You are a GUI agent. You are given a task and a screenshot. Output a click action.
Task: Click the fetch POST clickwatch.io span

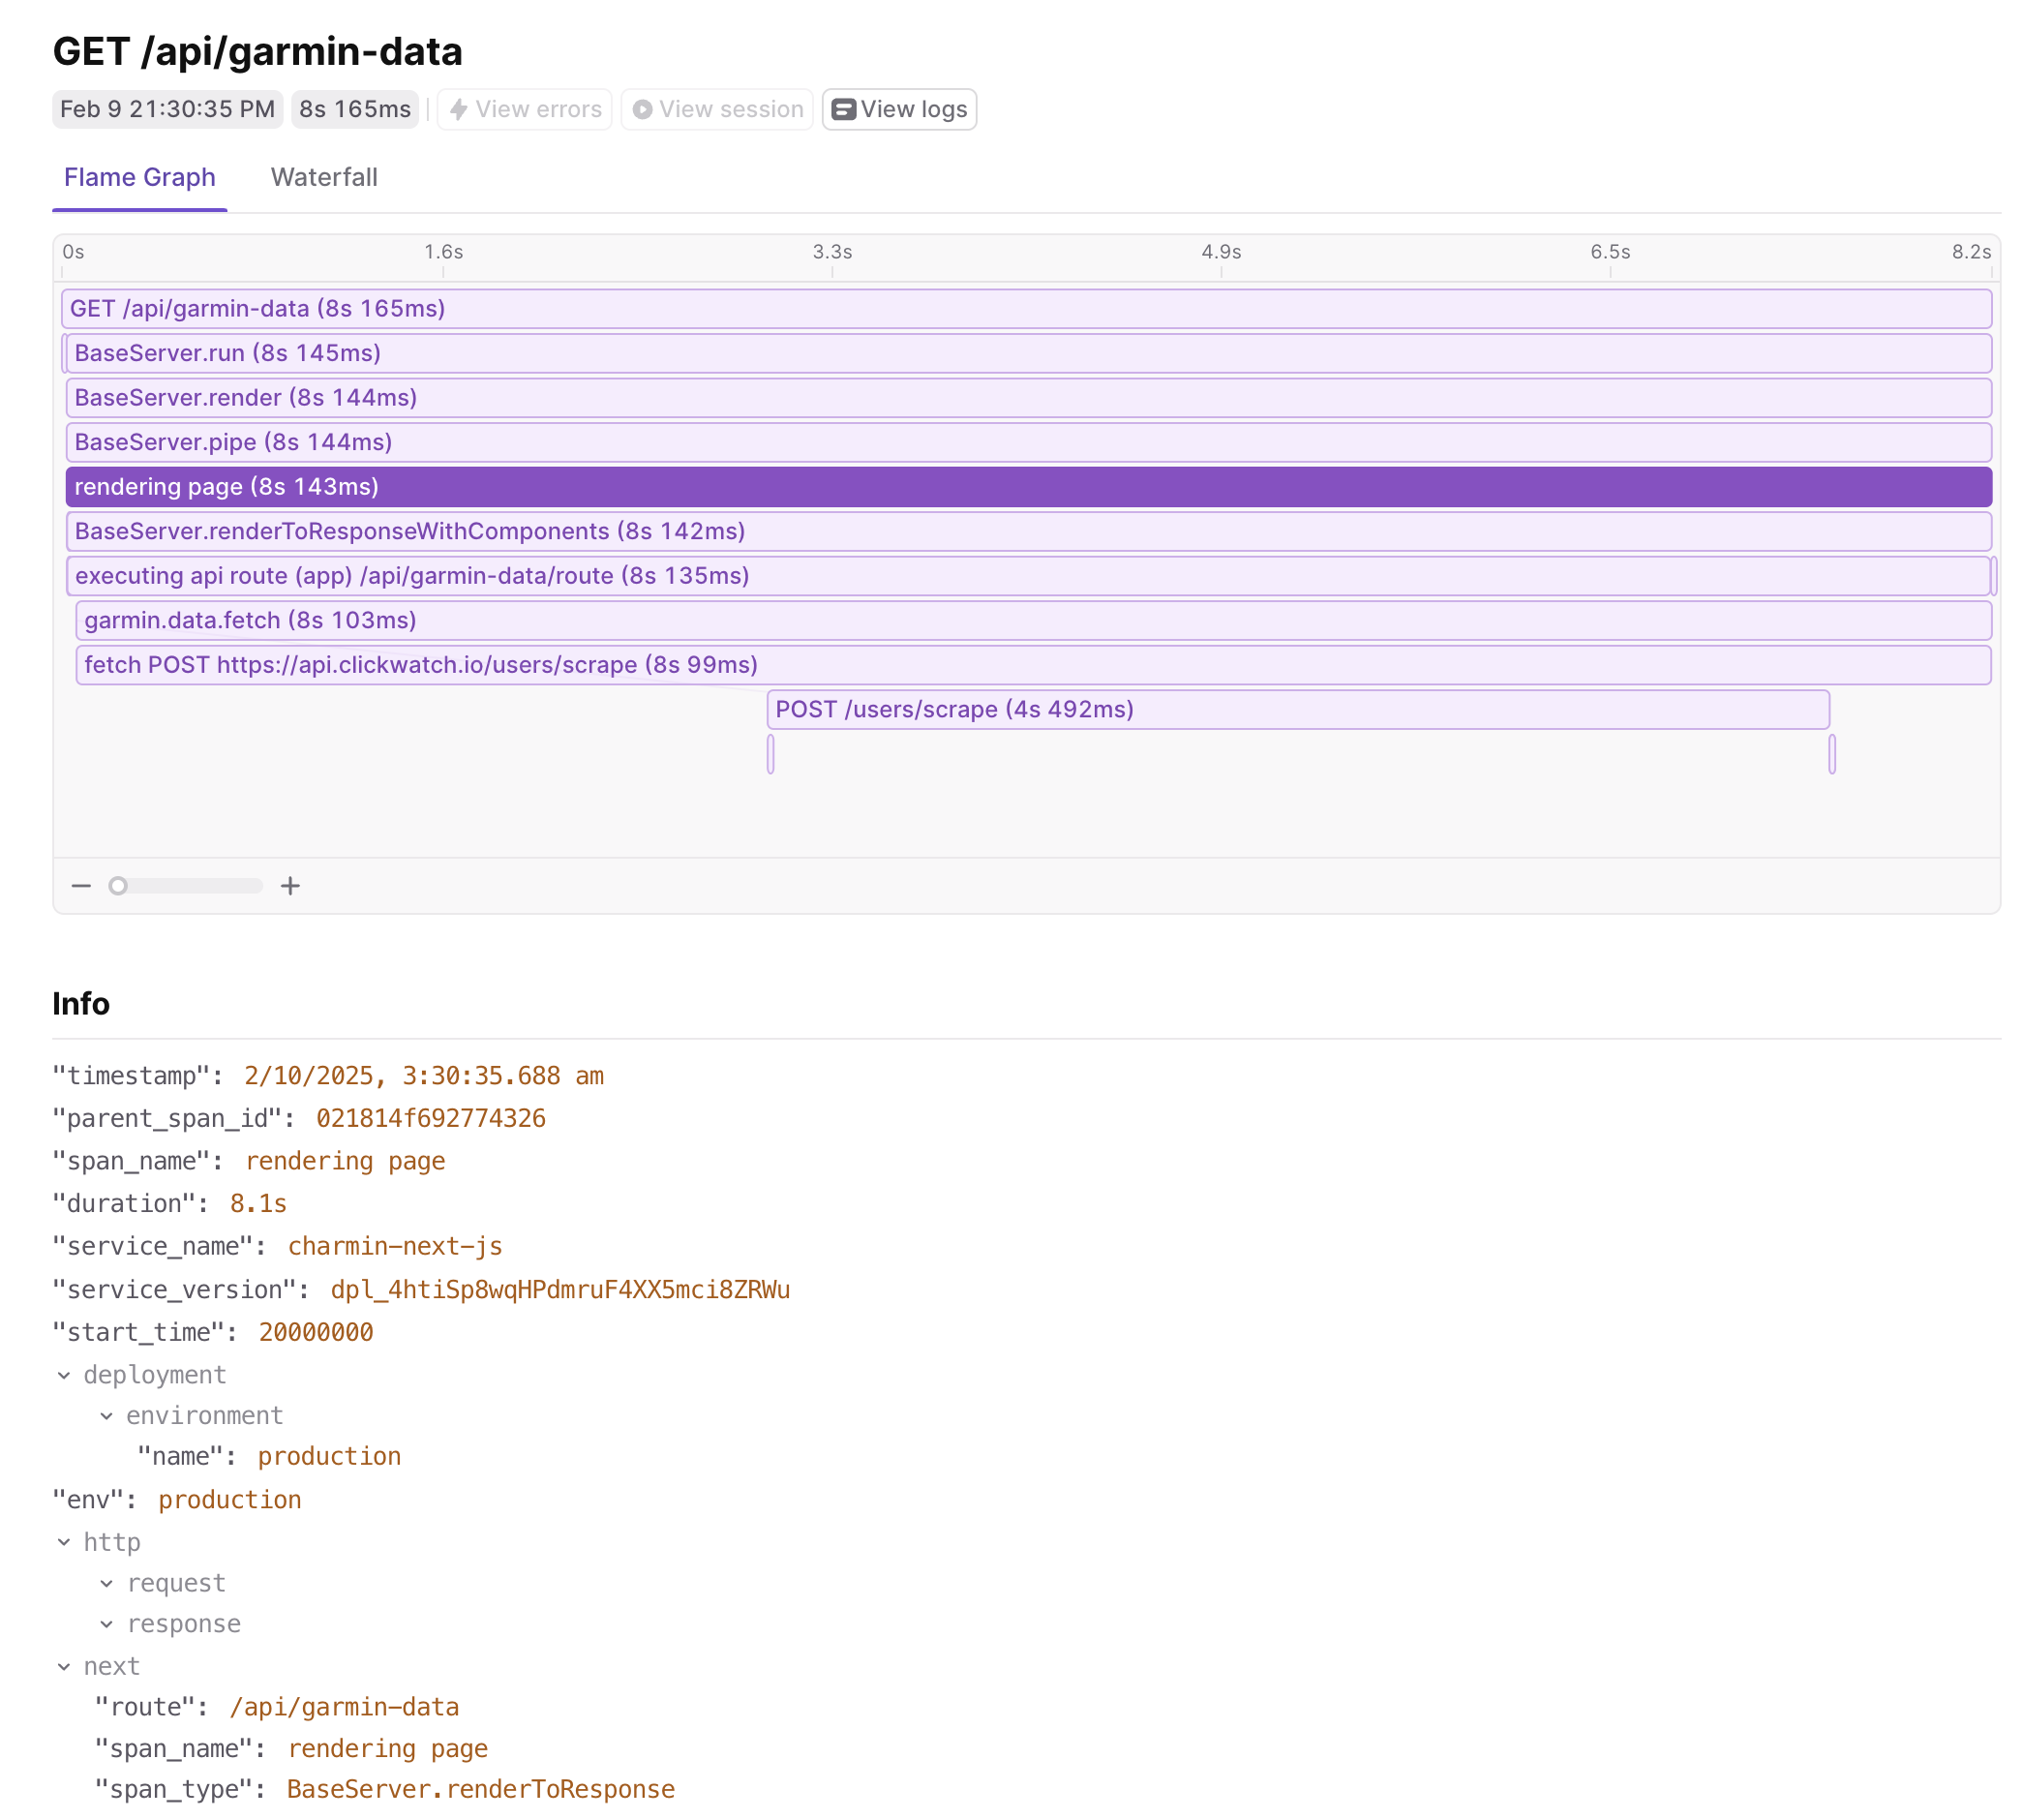(x=1032, y=665)
